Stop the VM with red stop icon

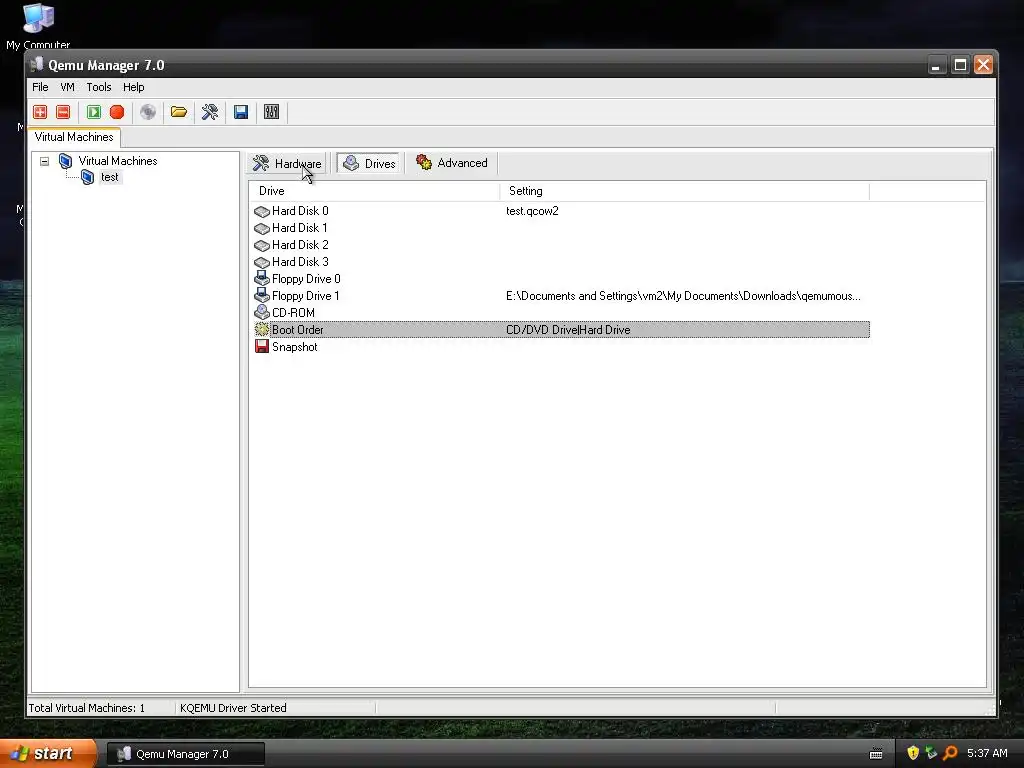(x=117, y=112)
